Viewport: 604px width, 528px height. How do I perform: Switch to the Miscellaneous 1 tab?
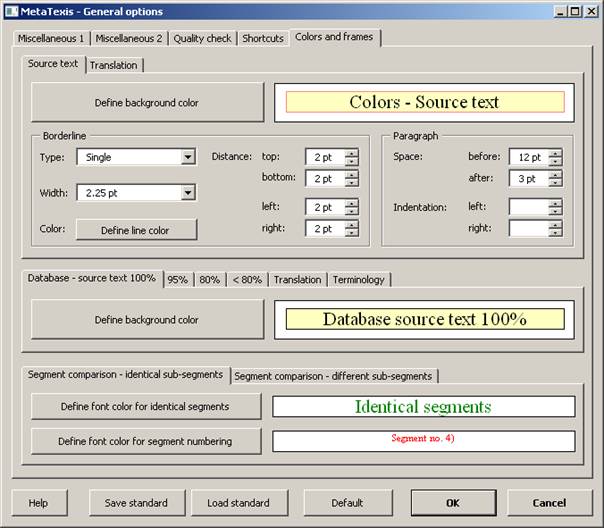(x=51, y=39)
